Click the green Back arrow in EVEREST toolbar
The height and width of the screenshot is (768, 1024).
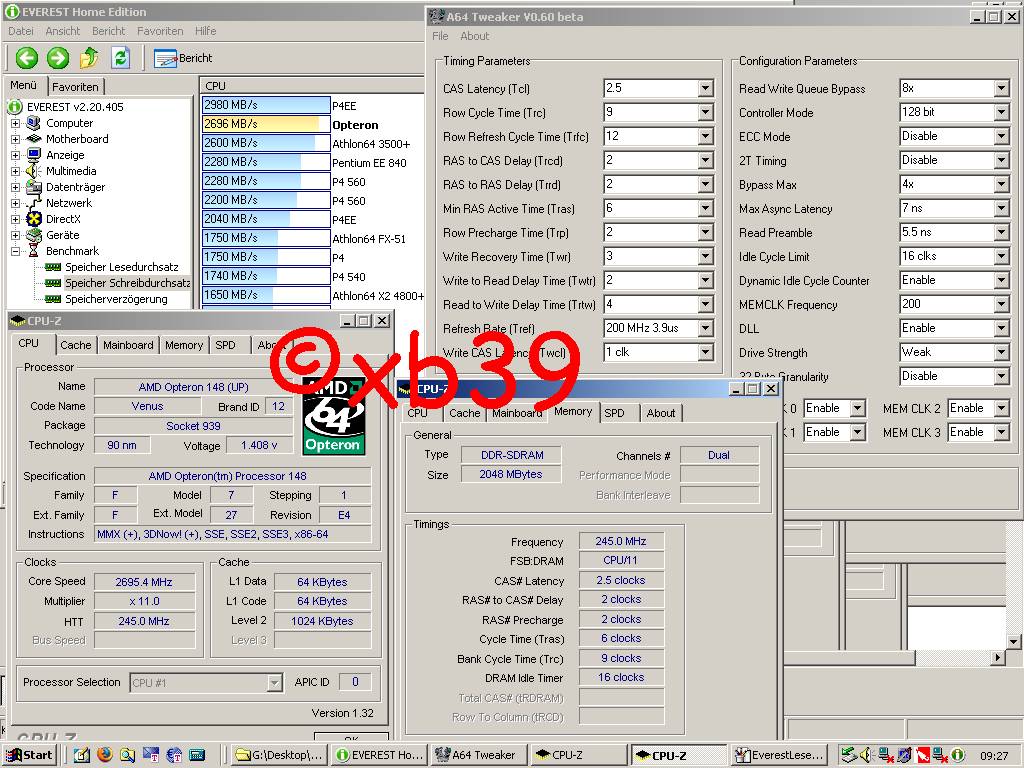tap(27, 58)
